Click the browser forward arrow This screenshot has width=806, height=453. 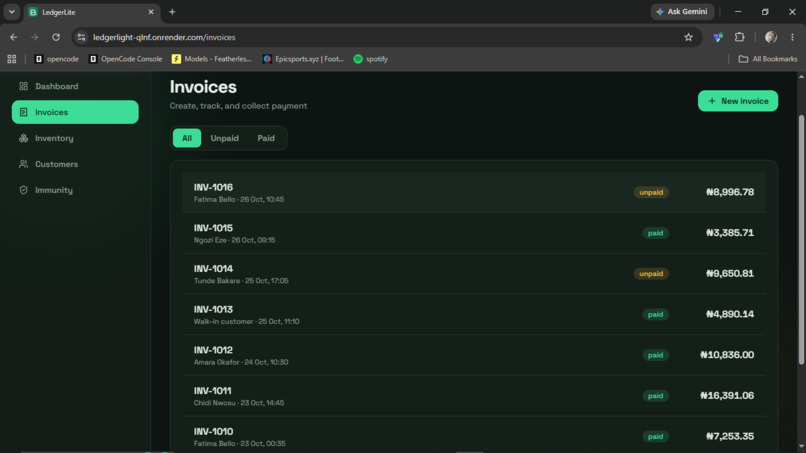pyautogui.click(x=34, y=37)
